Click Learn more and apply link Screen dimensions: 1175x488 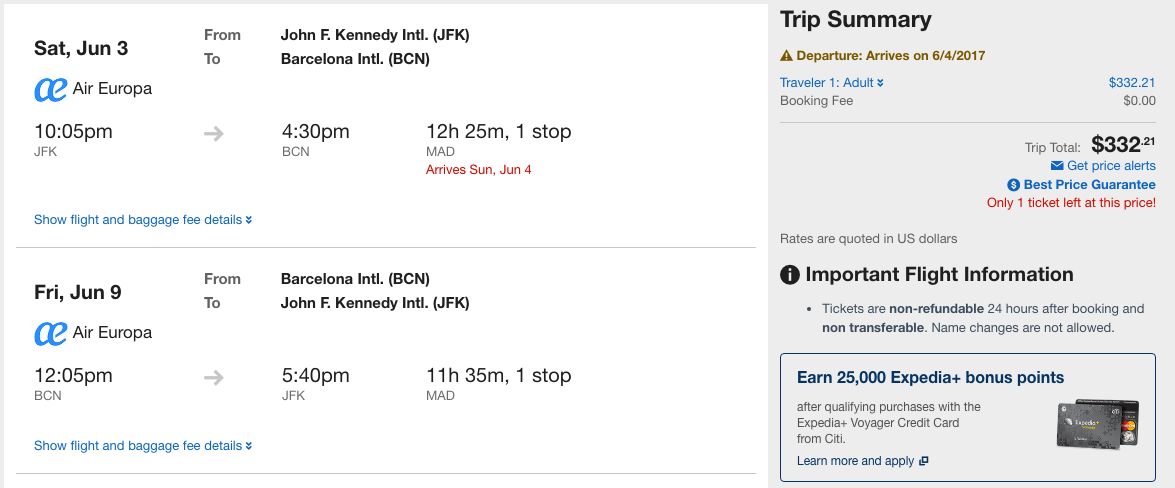pos(855,461)
